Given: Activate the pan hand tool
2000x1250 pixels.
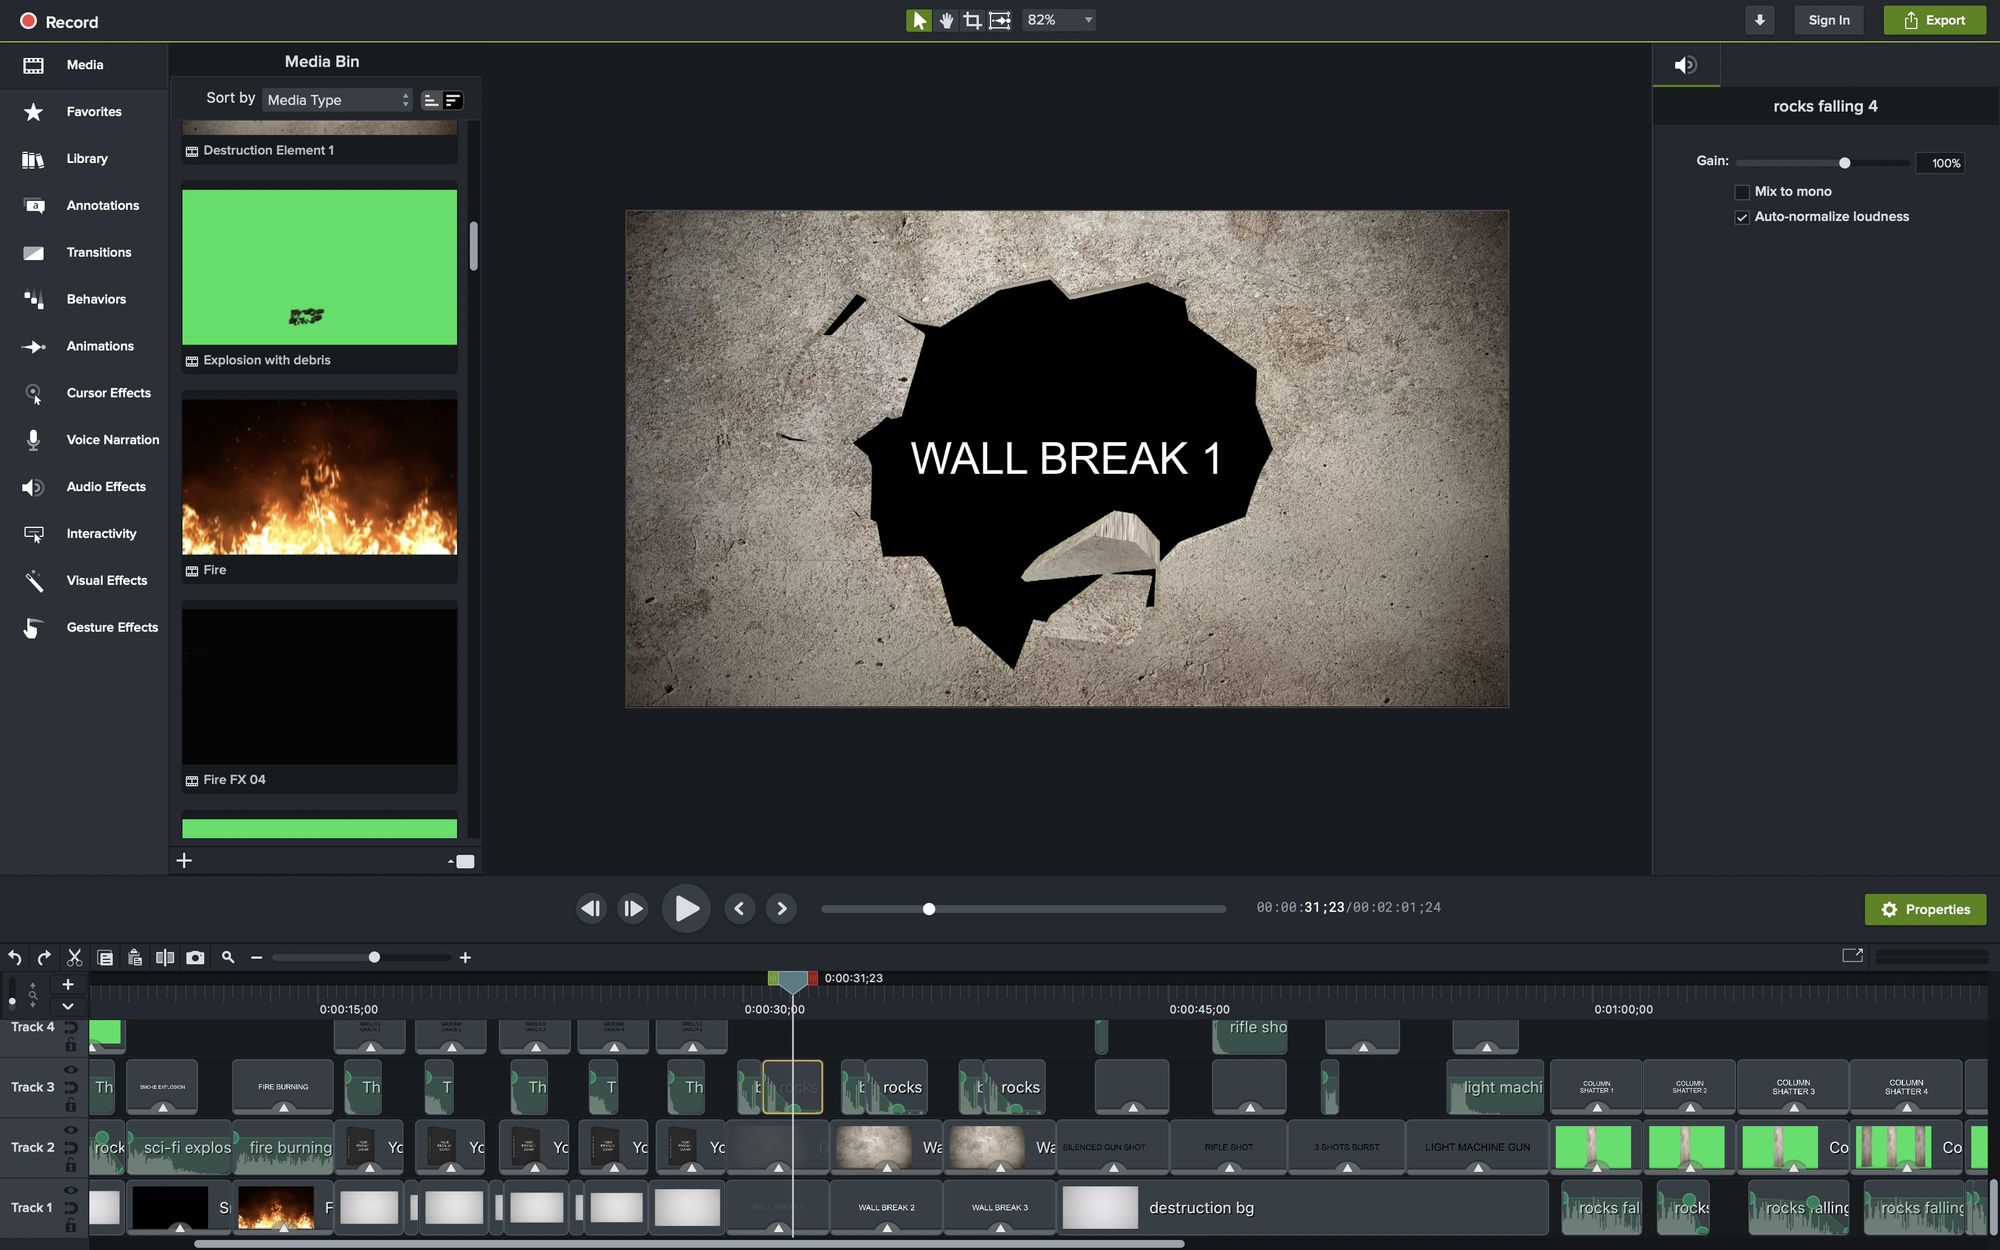Looking at the screenshot, I should pyautogui.click(x=945, y=20).
